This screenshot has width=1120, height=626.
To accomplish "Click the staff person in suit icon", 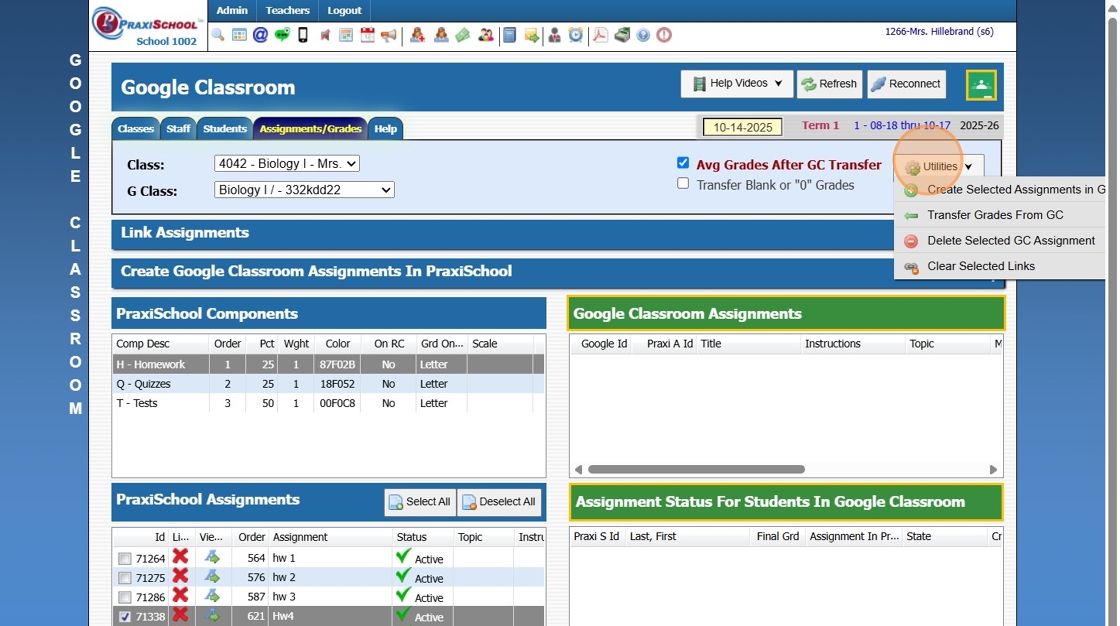I will (554, 35).
